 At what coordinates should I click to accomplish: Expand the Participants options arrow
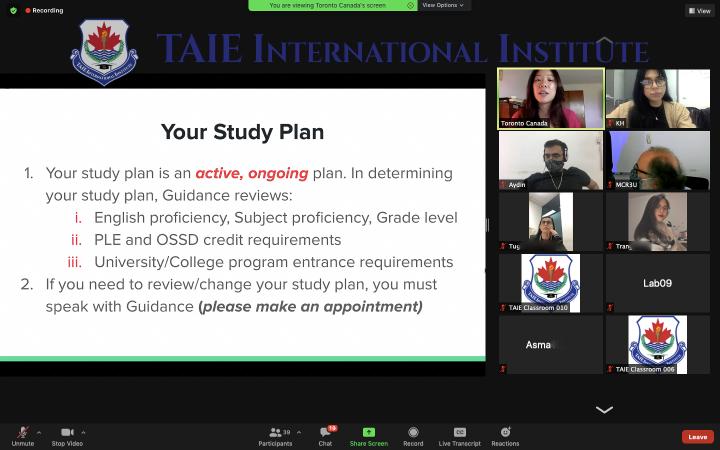click(299, 432)
